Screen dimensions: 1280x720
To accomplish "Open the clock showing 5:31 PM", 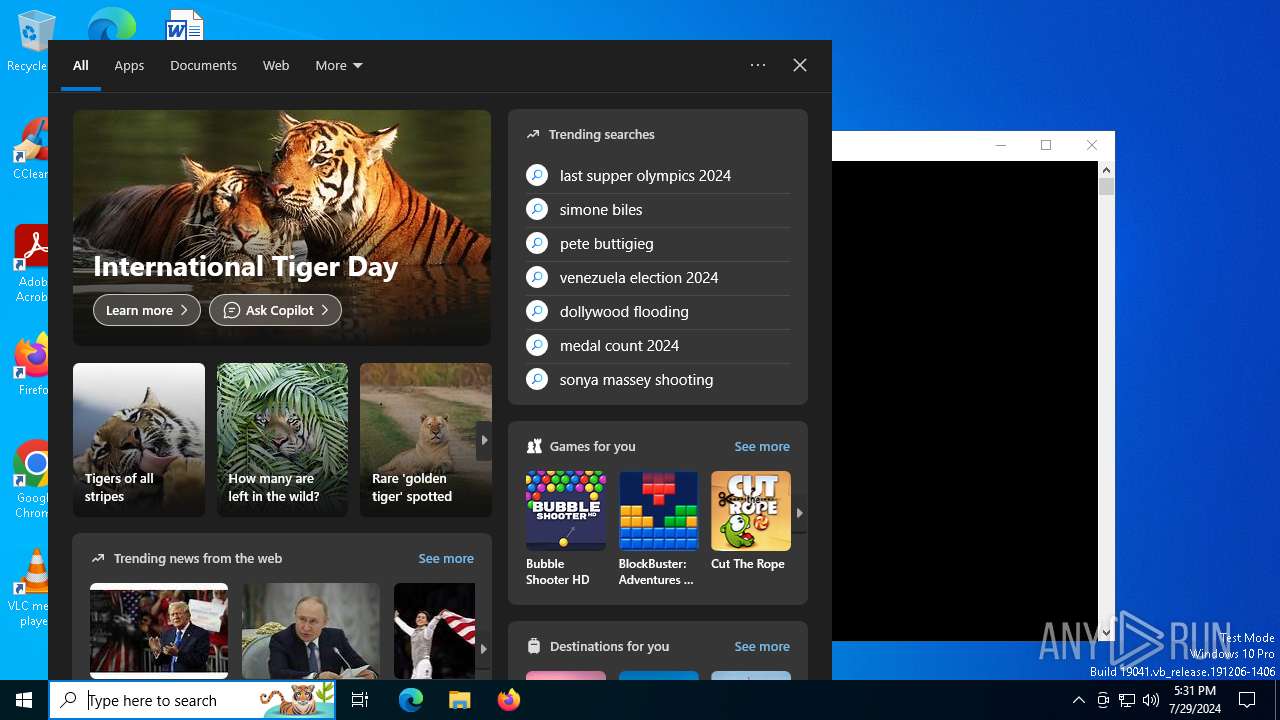I will tap(1194, 700).
